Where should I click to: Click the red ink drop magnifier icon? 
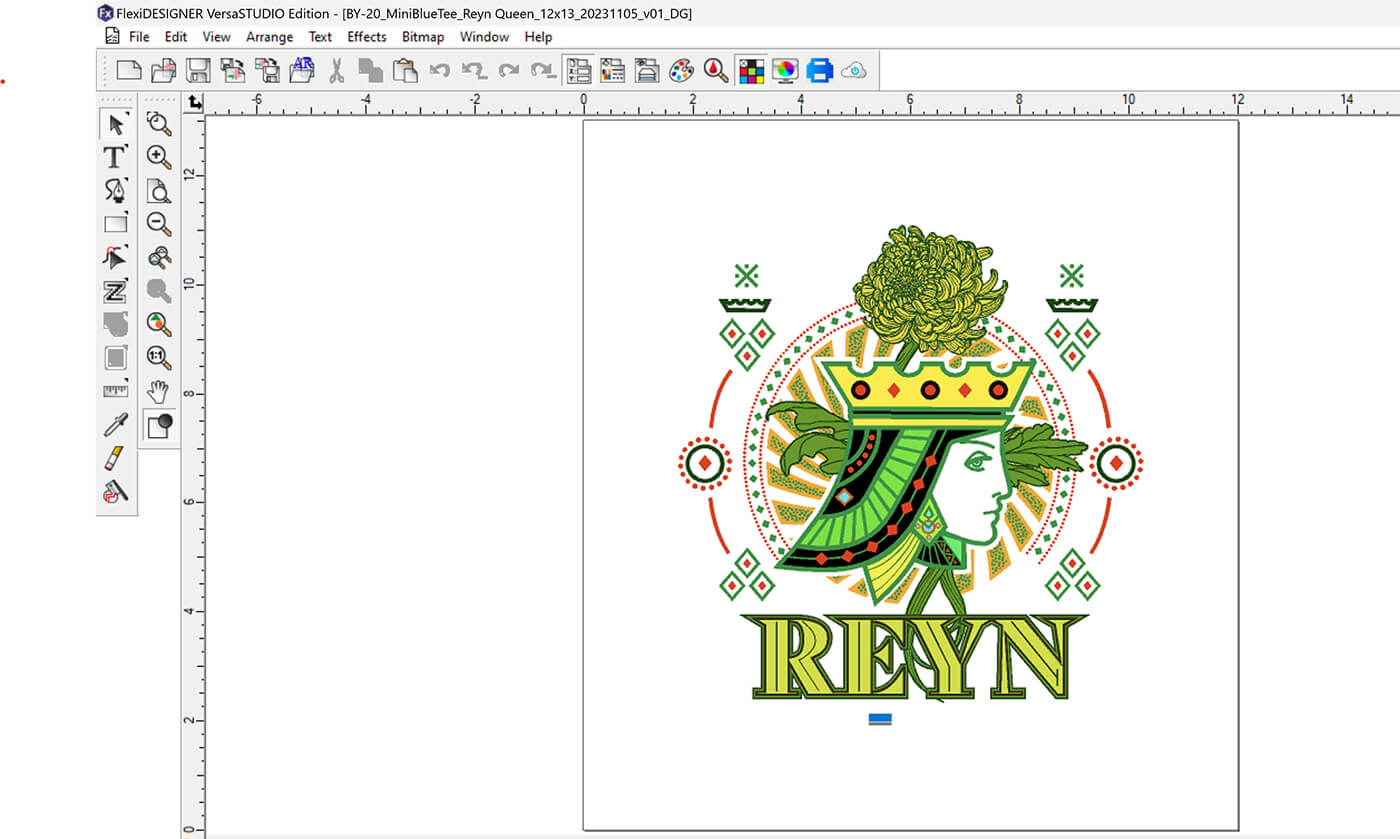point(715,70)
